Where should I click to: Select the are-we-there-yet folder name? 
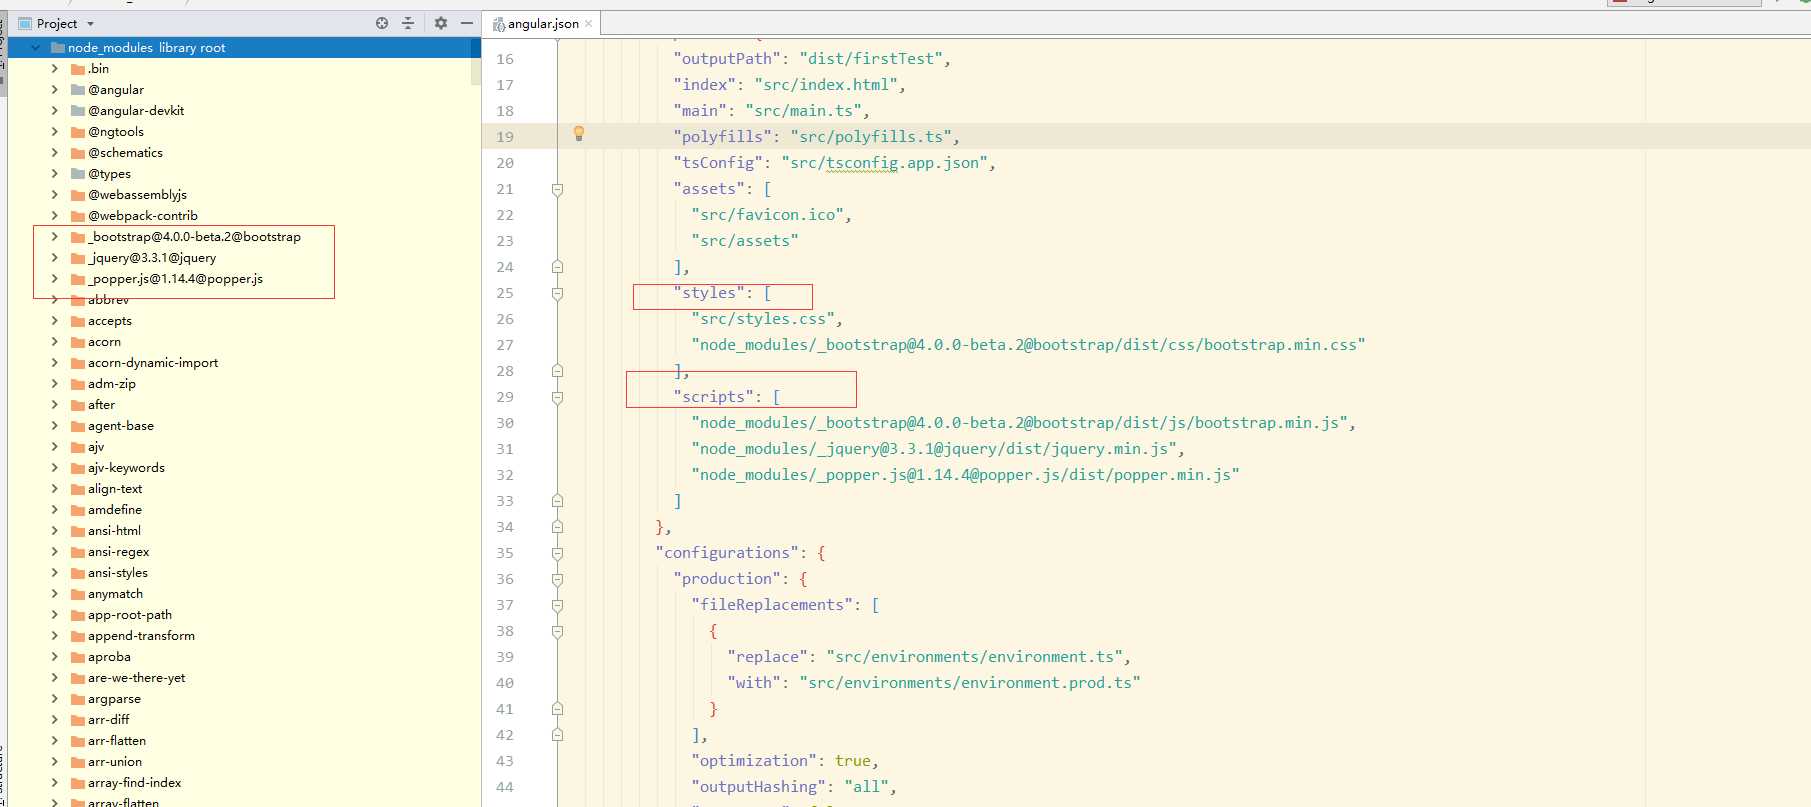[136, 678]
